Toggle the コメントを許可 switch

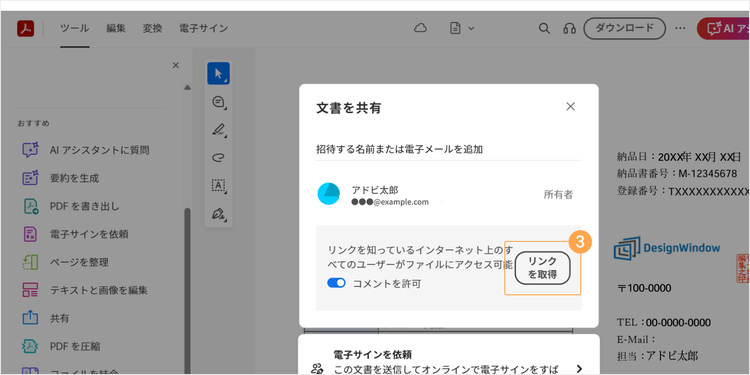[336, 283]
